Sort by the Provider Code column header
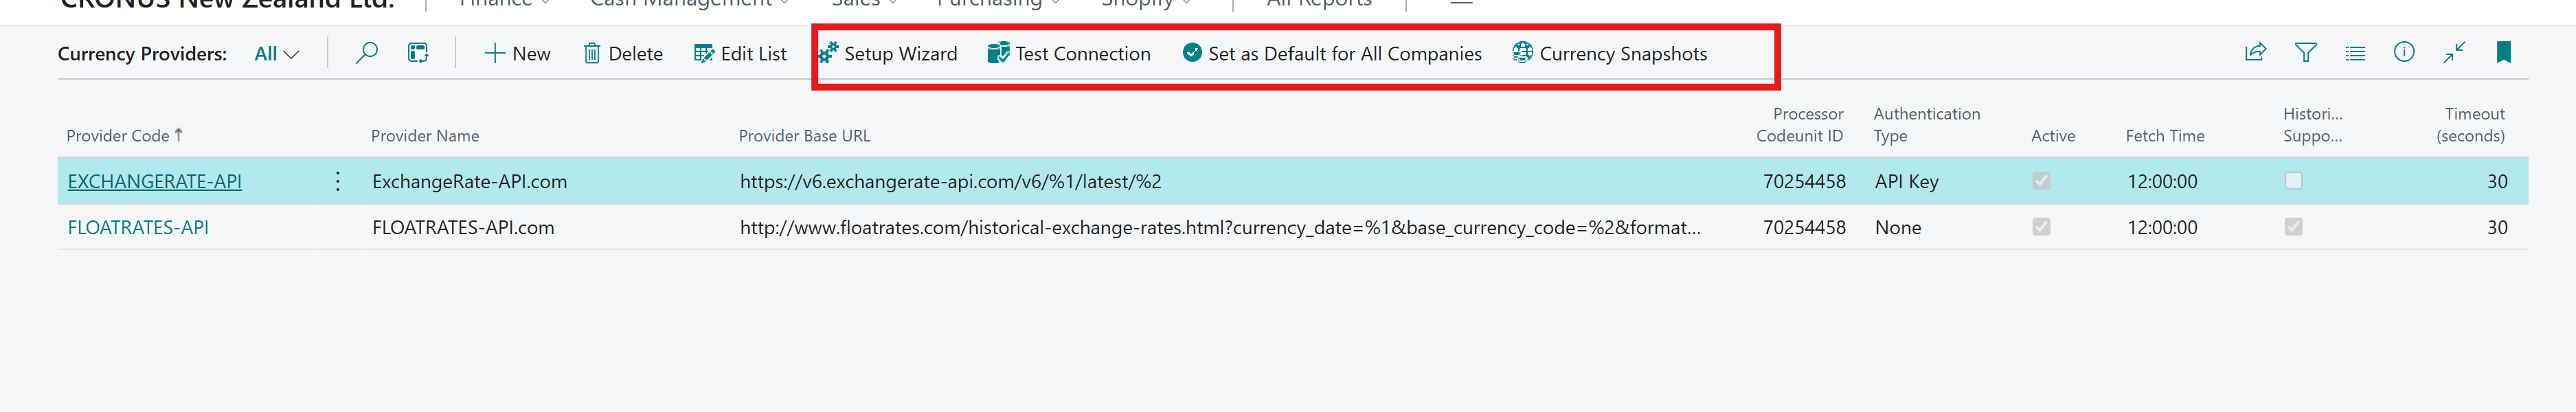Viewport: 2576px width, 412px height. (x=122, y=135)
